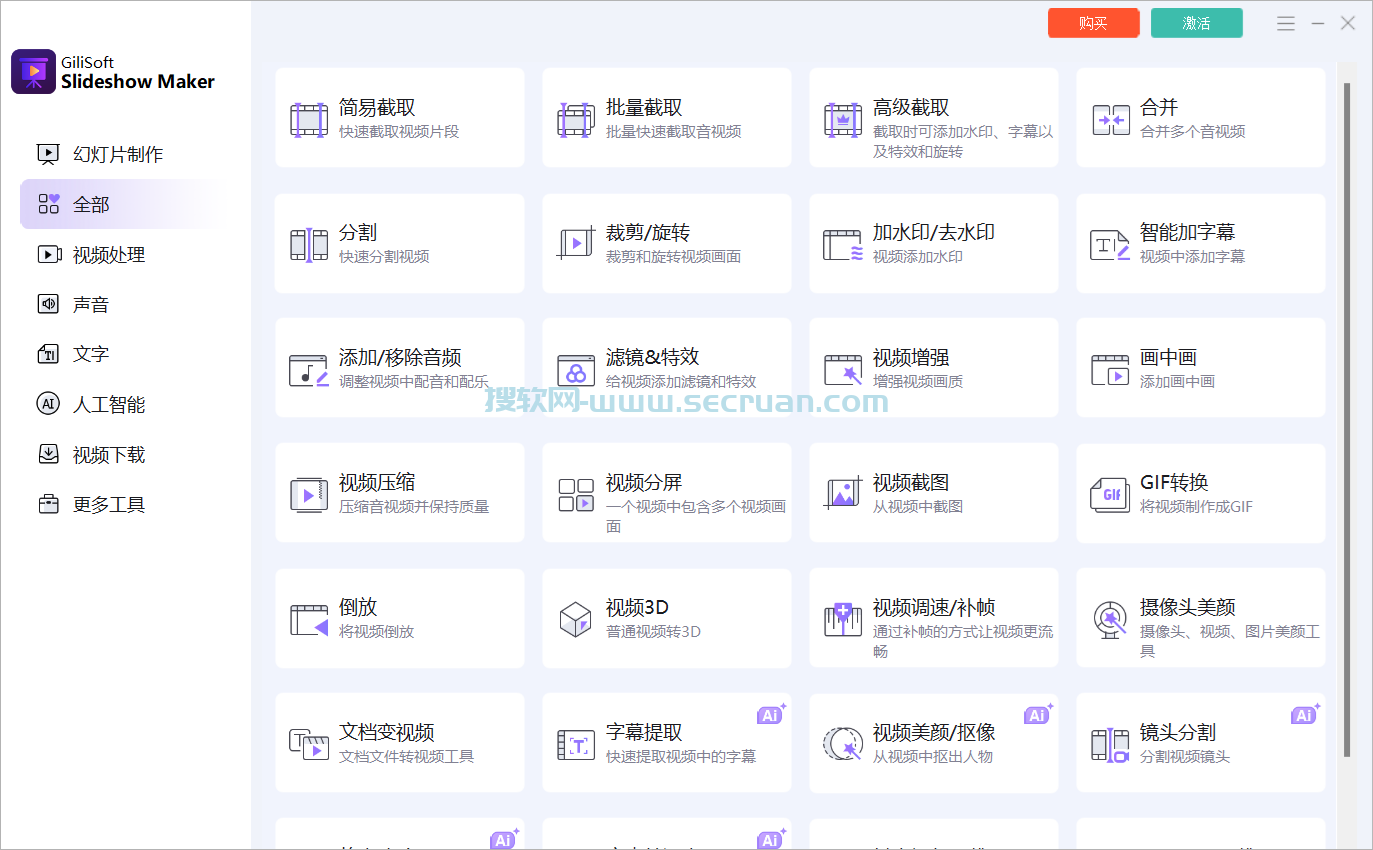Image resolution: width=1373 pixels, height=850 pixels.
Task: Click the 压缩音视频并保持质量 description text
Action: [414, 506]
